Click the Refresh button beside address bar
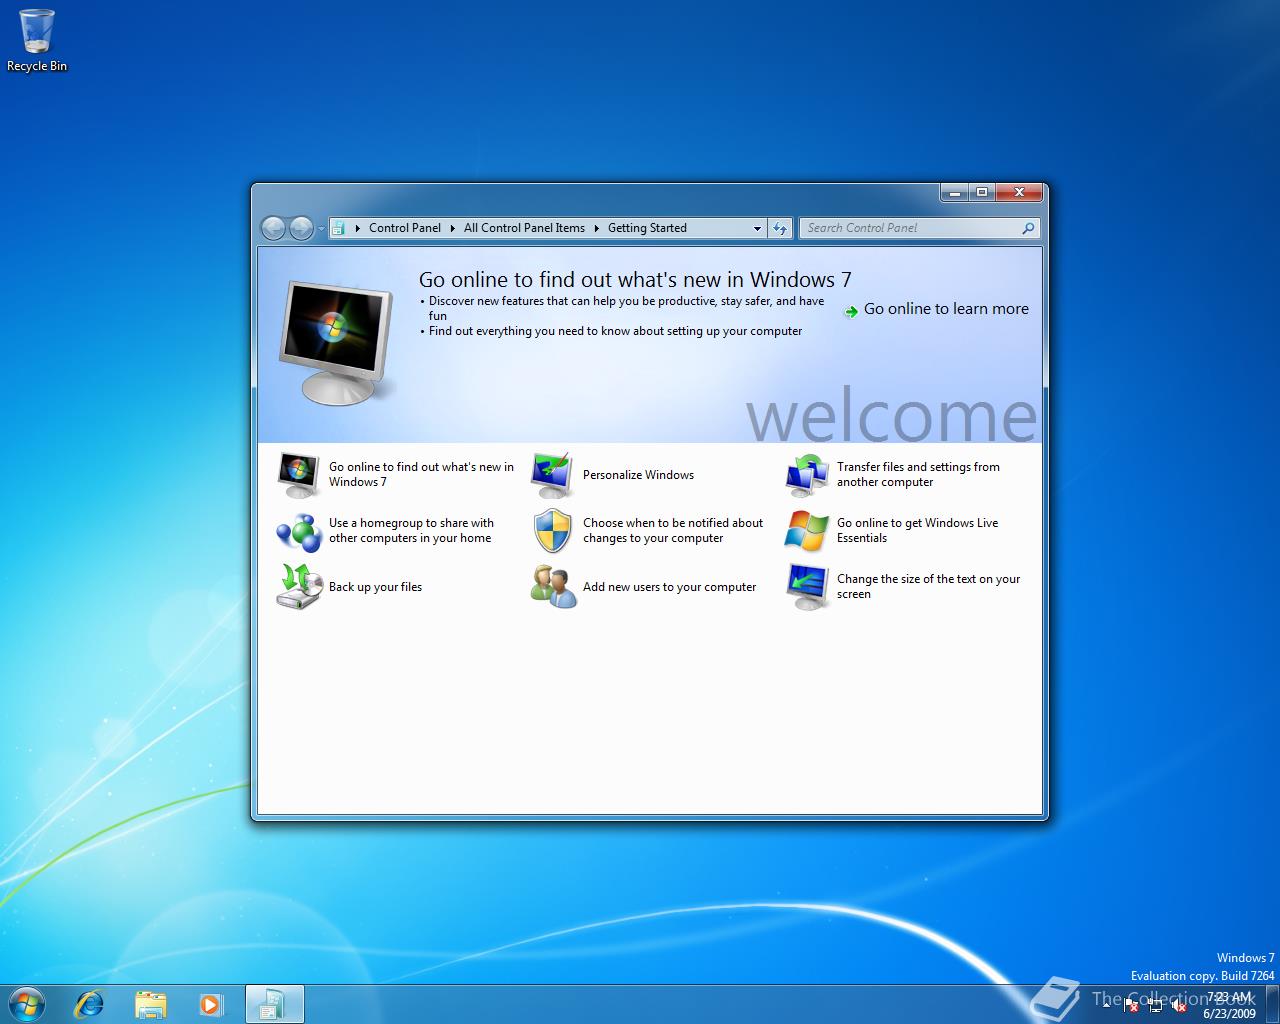Image resolution: width=1280 pixels, height=1024 pixels. click(780, 228)
